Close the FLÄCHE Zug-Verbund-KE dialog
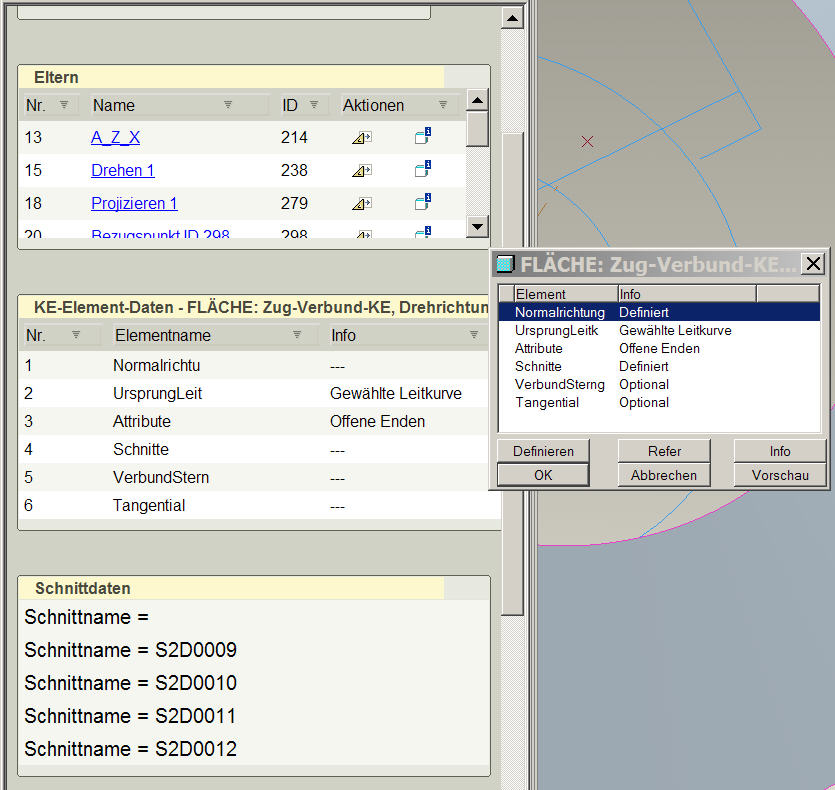Viewport: 835px width, 790px height. pyautogui.click(x=814, y=264)
